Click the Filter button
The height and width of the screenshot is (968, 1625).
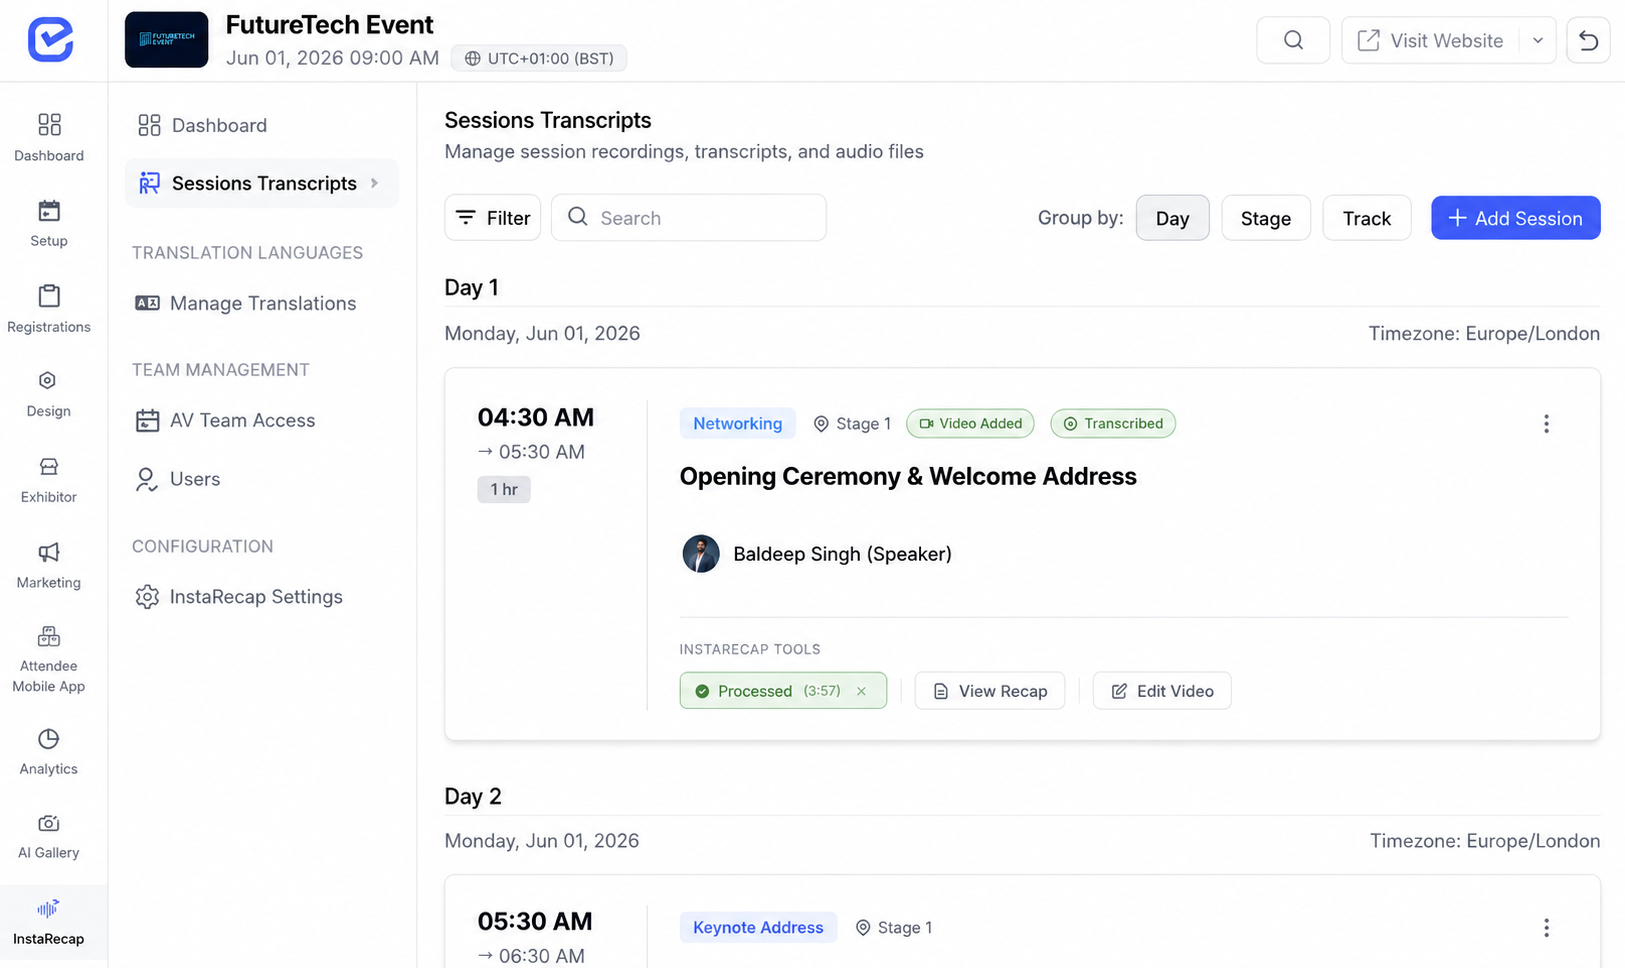[x=492, y=218]
